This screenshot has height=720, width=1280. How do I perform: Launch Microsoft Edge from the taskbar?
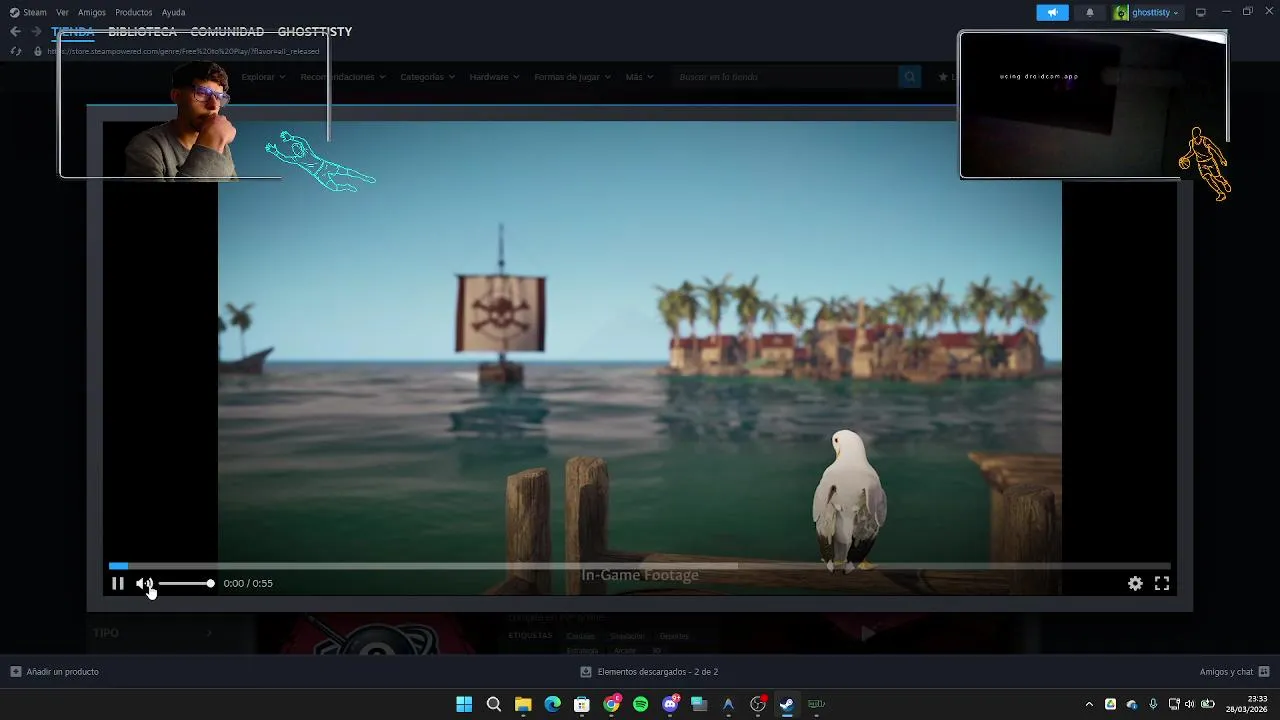[552, 704]
